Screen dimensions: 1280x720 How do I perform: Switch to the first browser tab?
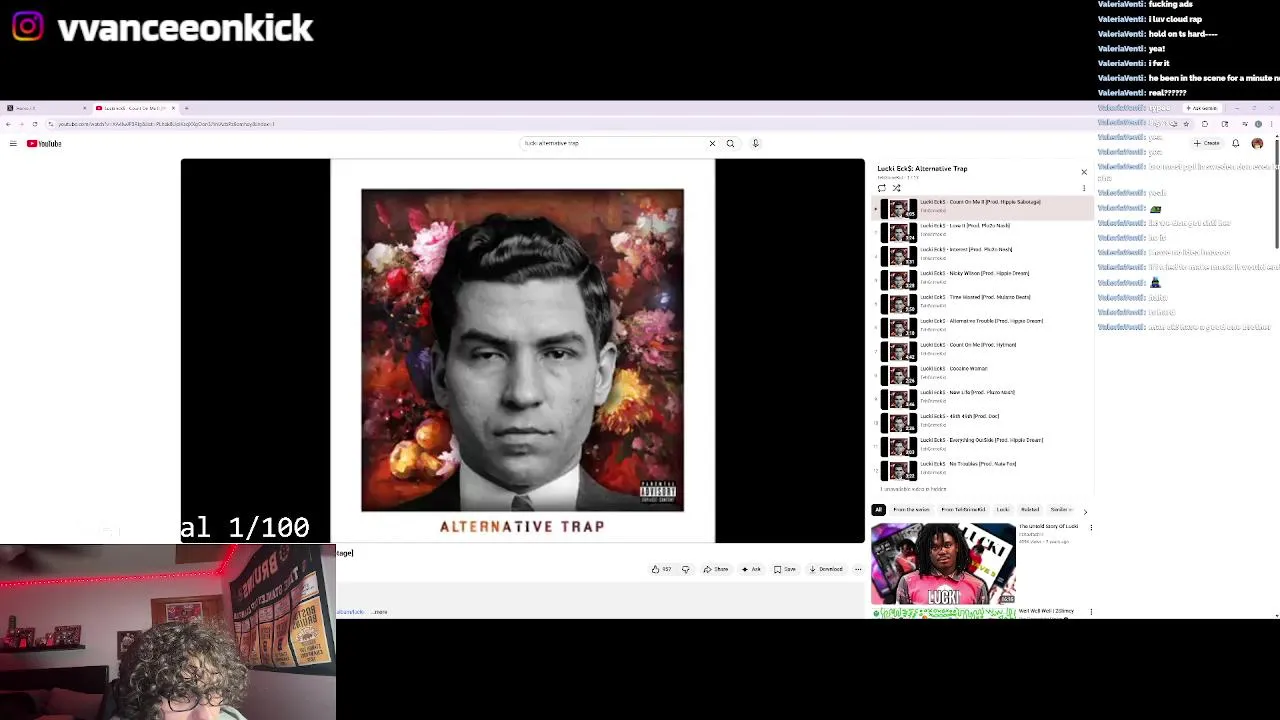pyautogui.click(x=45, y=108)
